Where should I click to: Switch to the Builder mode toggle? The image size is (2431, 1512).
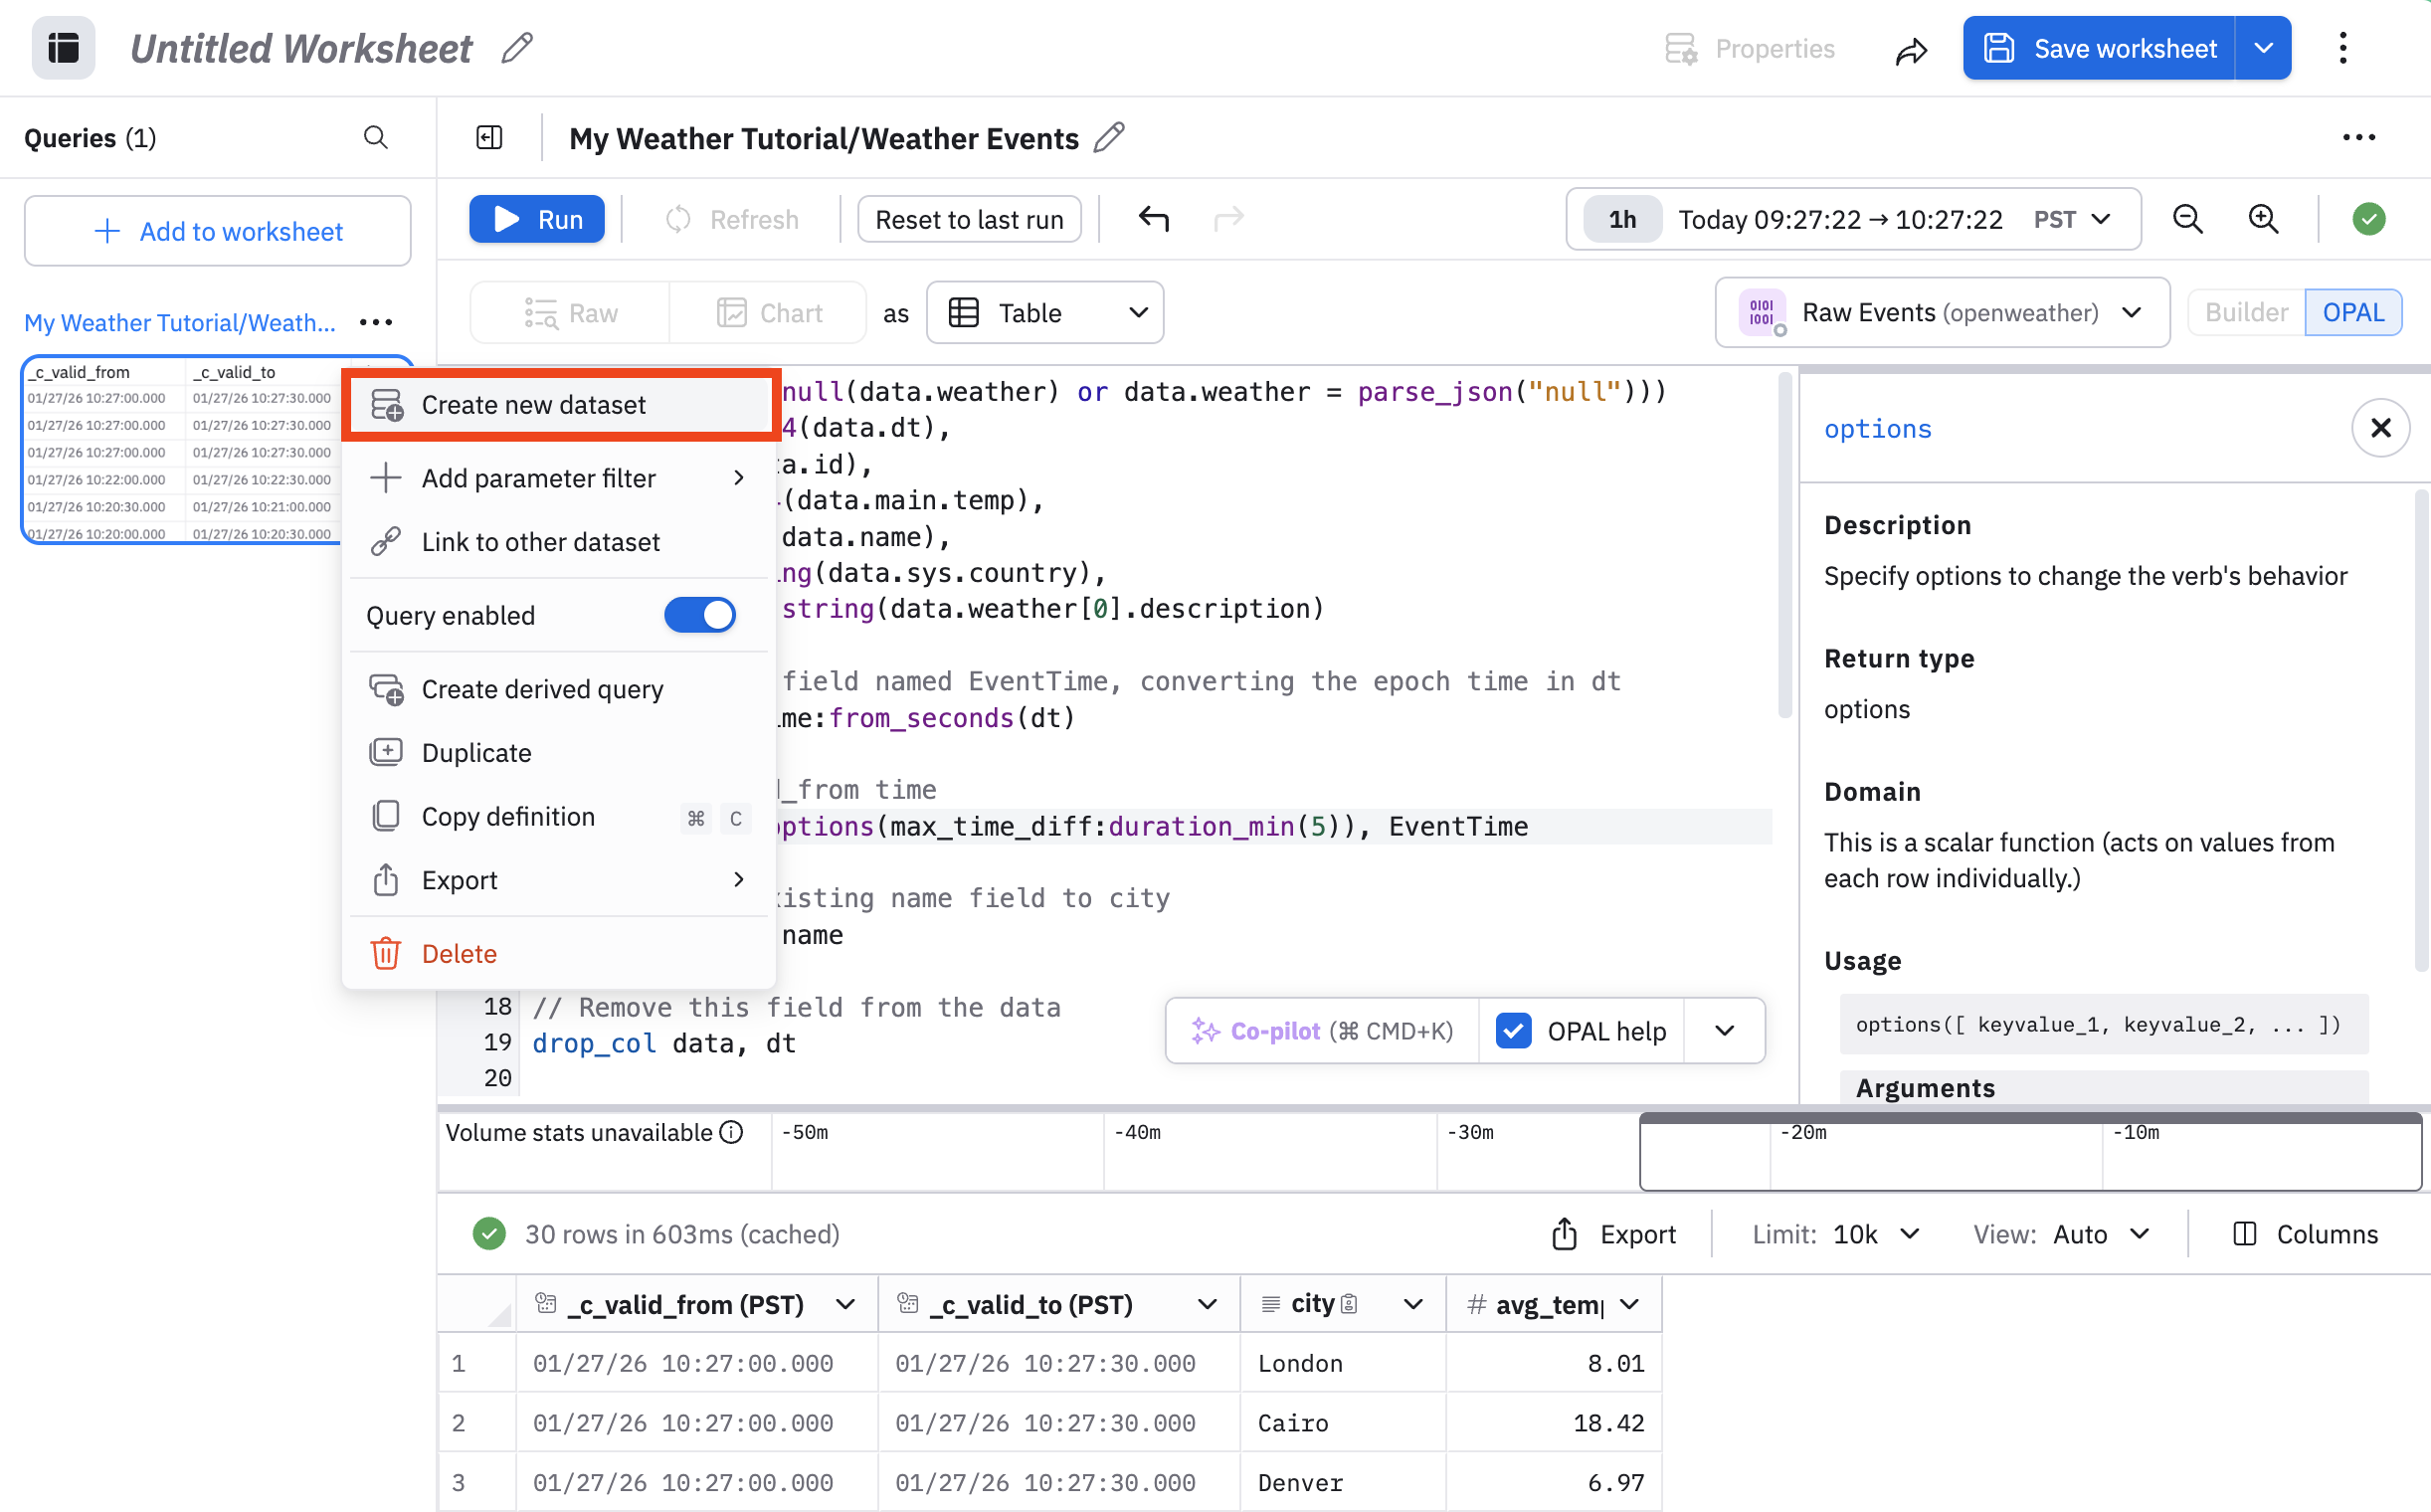(2245, 313)
